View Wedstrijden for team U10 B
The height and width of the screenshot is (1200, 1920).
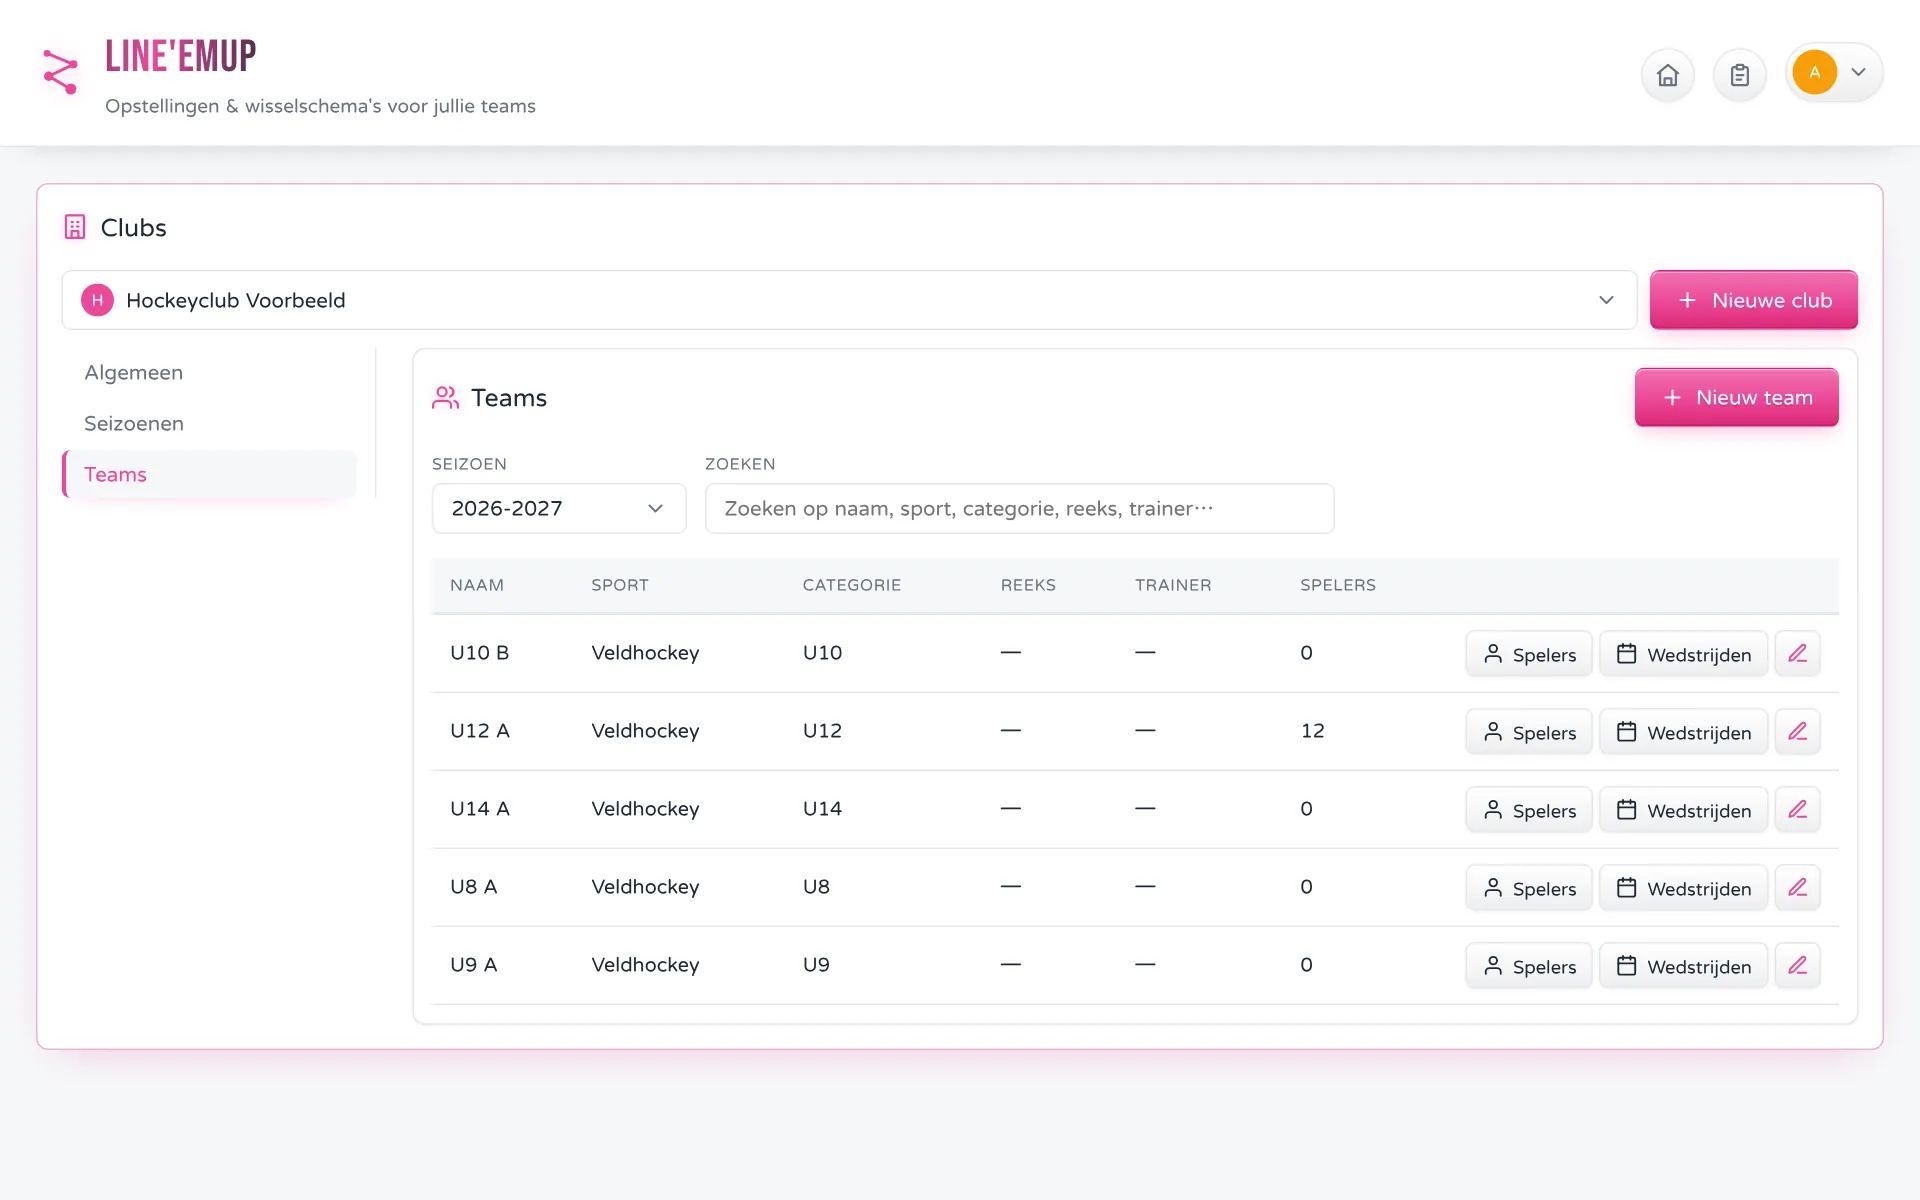point(1683,654)
